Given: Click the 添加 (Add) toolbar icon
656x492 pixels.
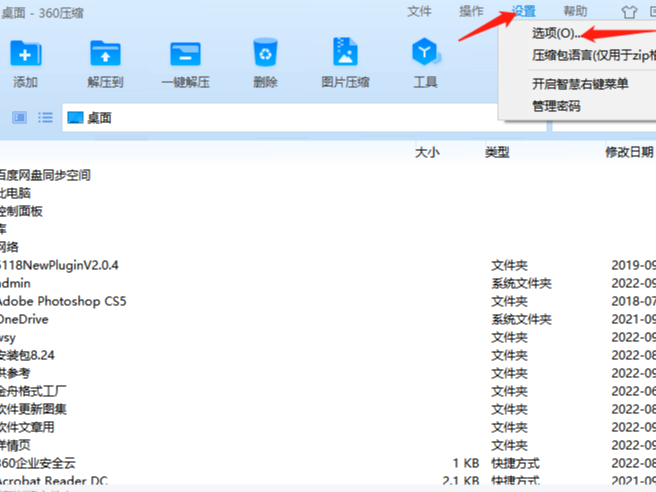Looking at the screenshot, I should click(x=26, y=53).
